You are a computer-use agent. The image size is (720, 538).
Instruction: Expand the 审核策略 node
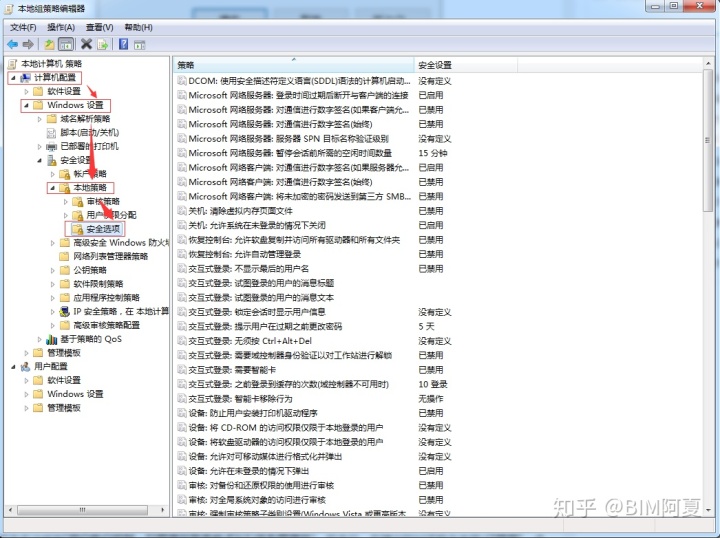[x=66, y=202]
